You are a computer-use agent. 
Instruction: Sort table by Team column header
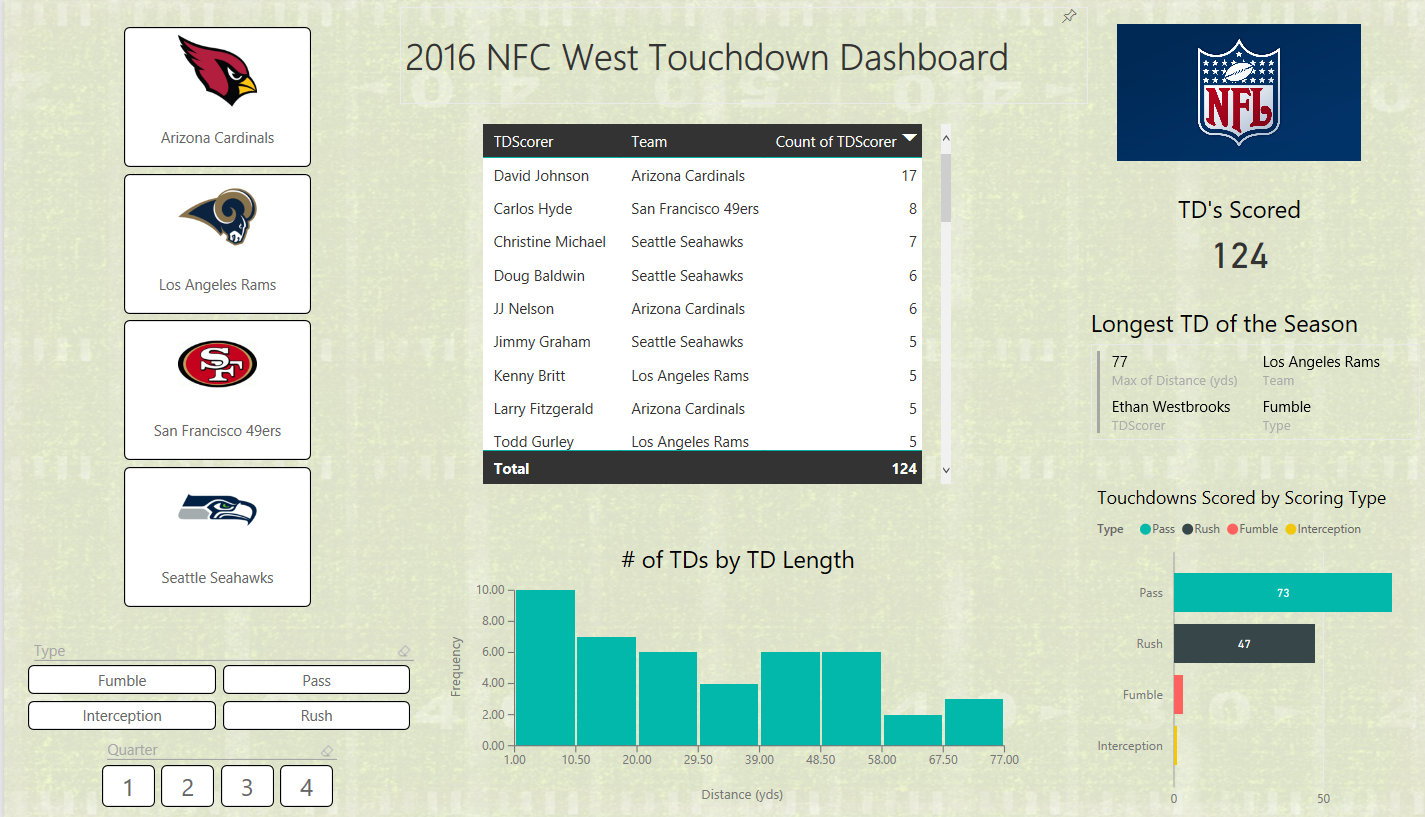point(649,142)
